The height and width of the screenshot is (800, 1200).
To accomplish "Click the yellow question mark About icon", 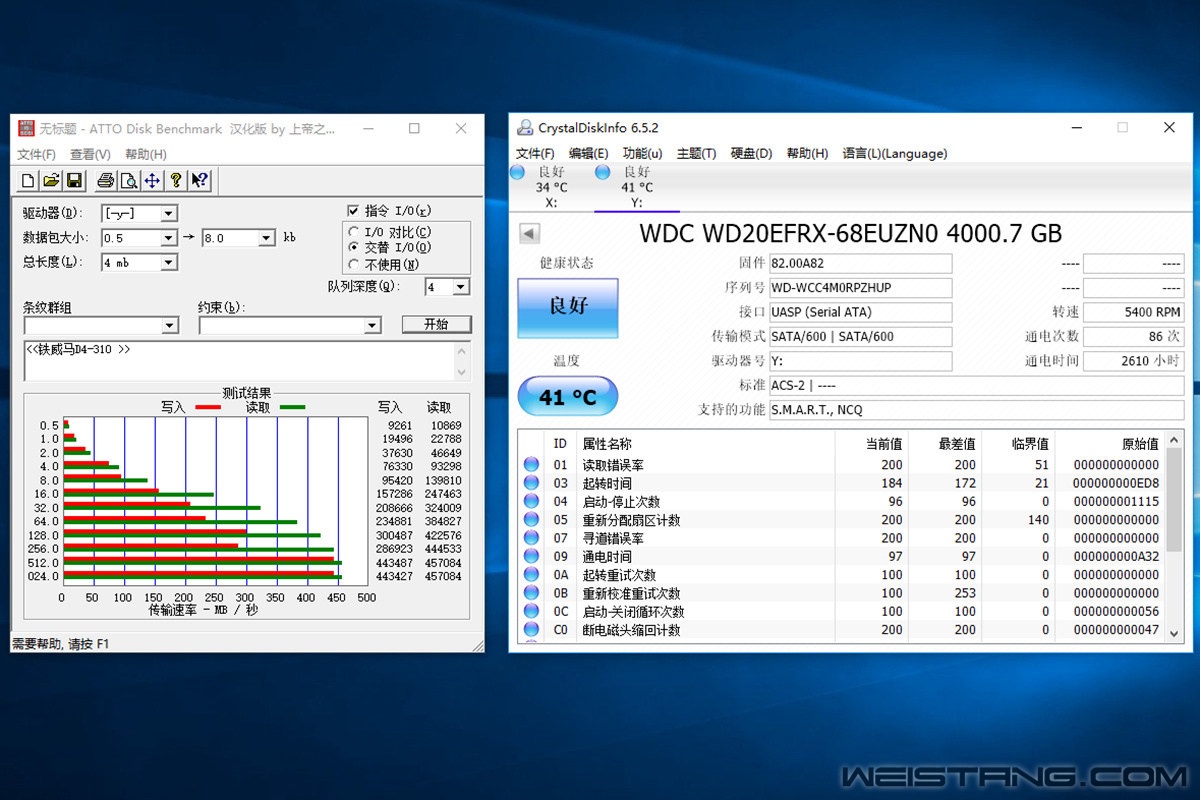I will point(176,180).
